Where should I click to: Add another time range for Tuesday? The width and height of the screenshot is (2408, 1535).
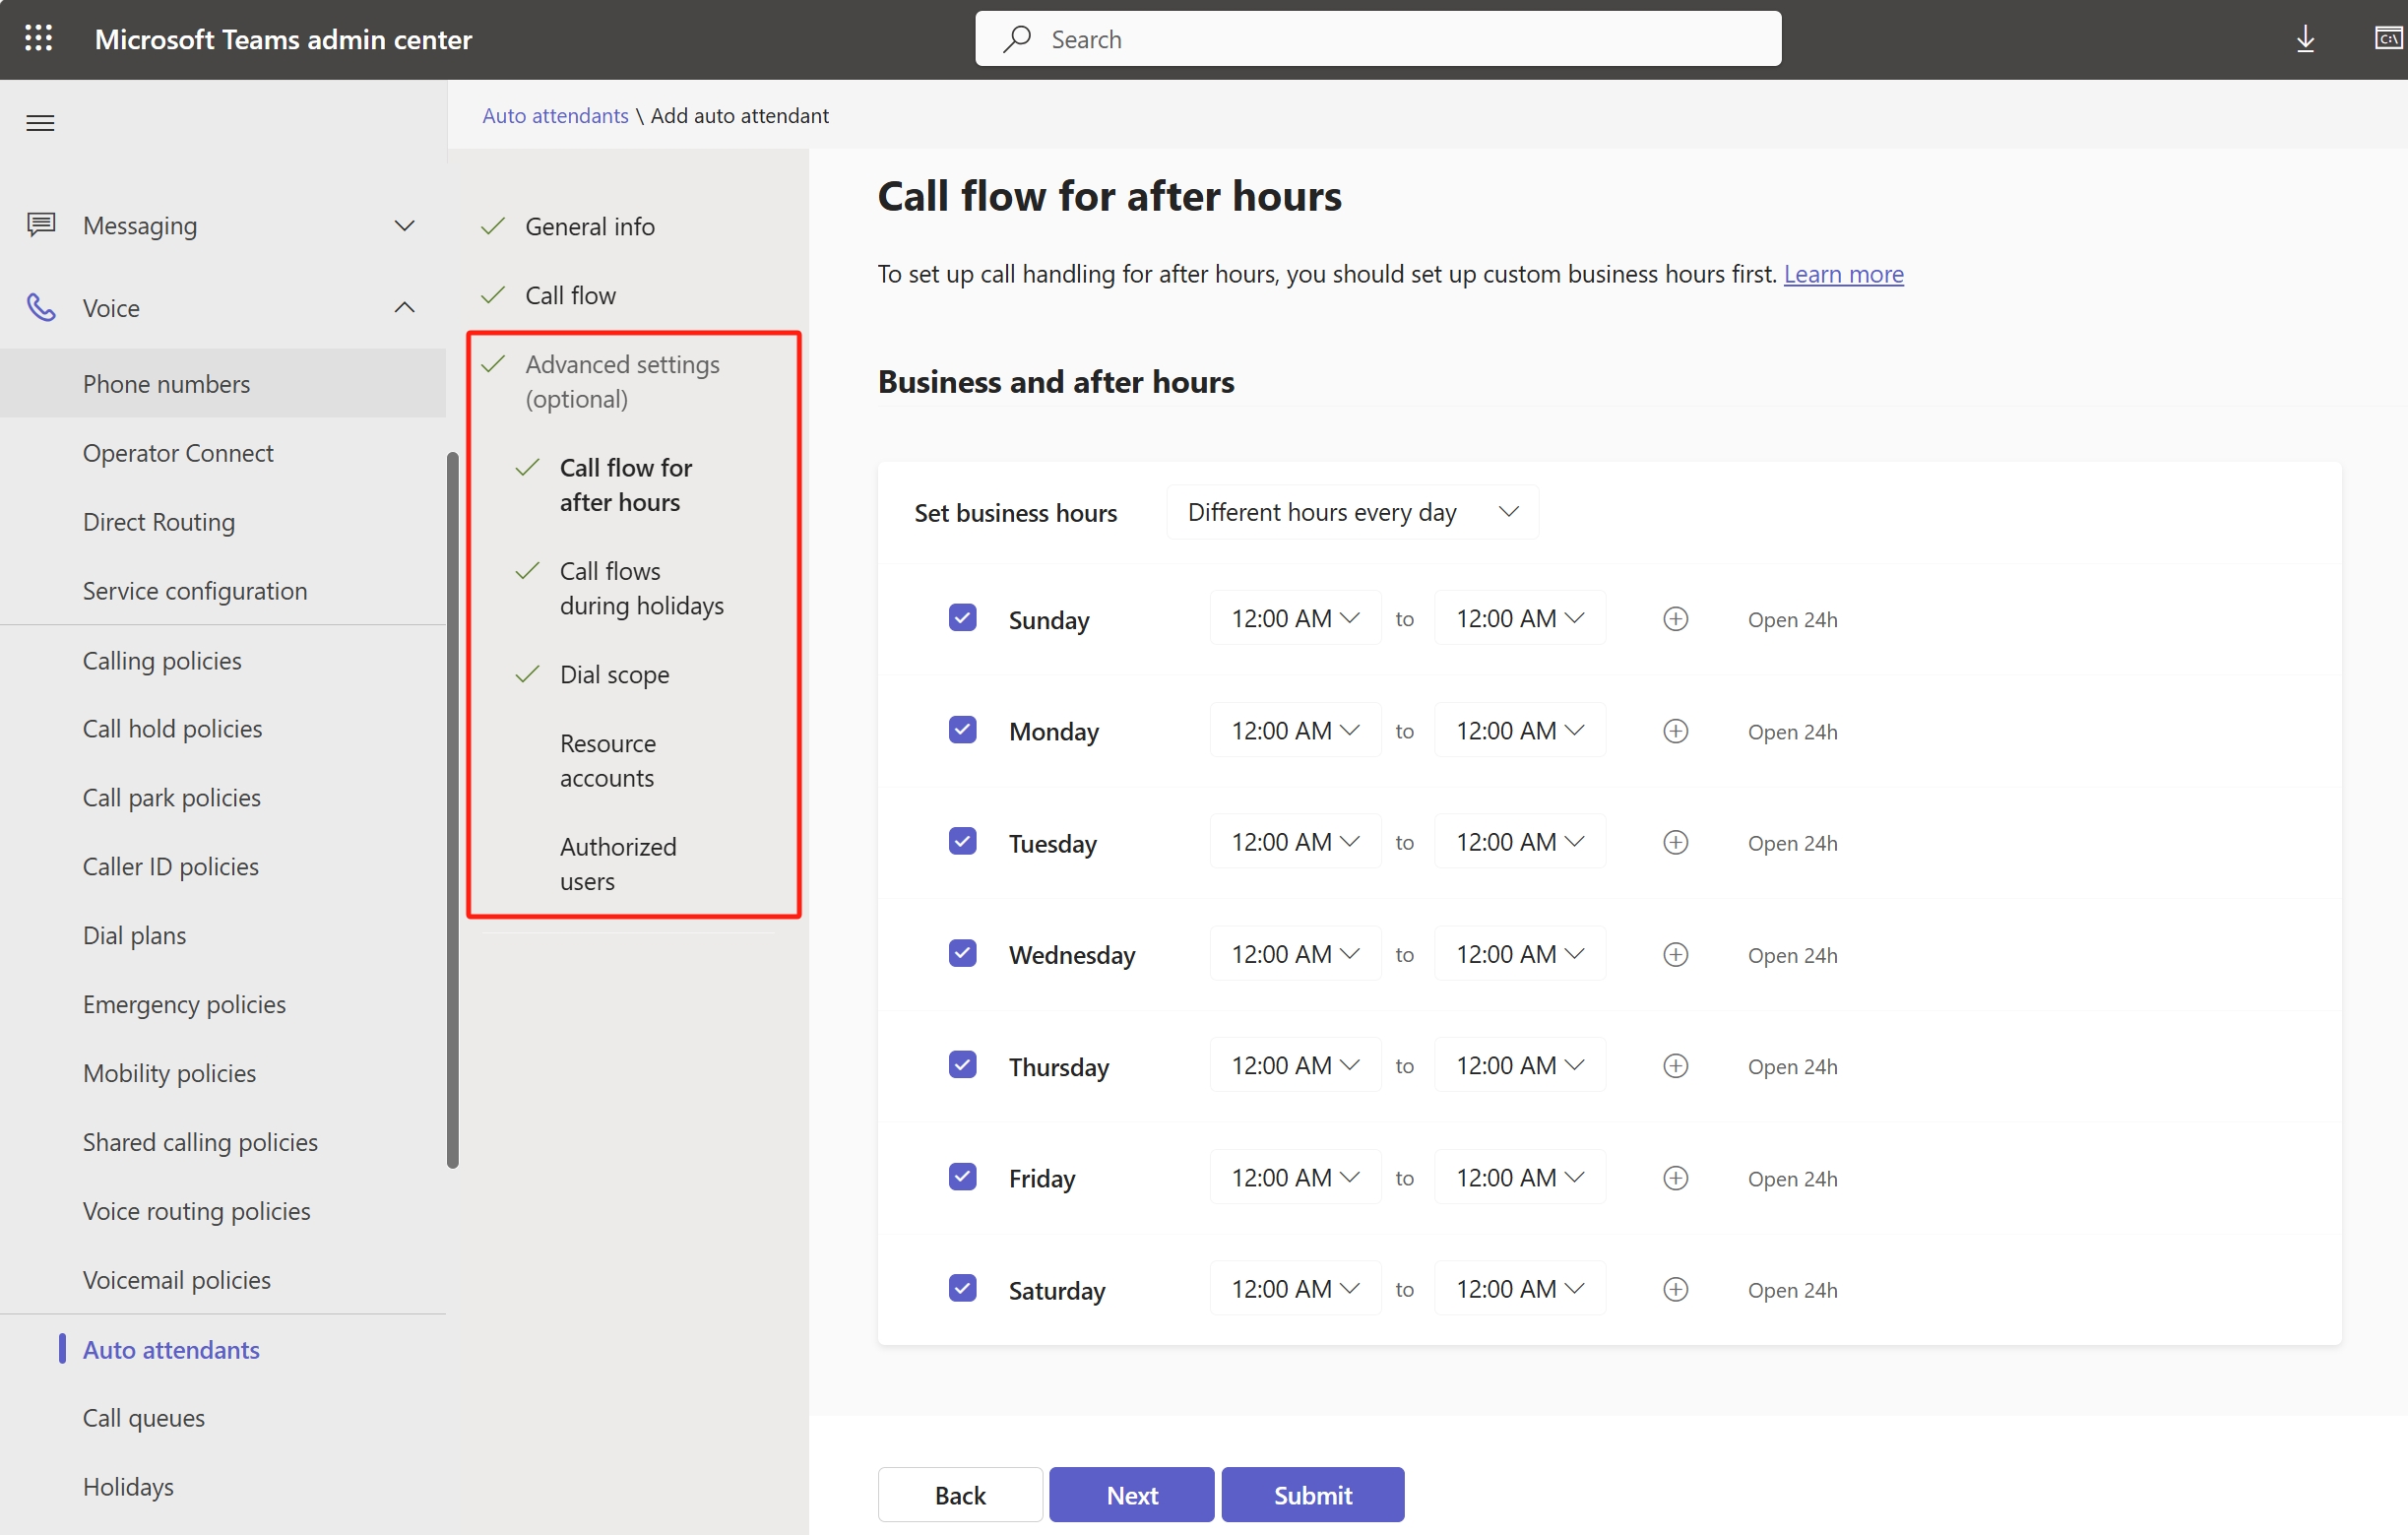pos(1675,843)
